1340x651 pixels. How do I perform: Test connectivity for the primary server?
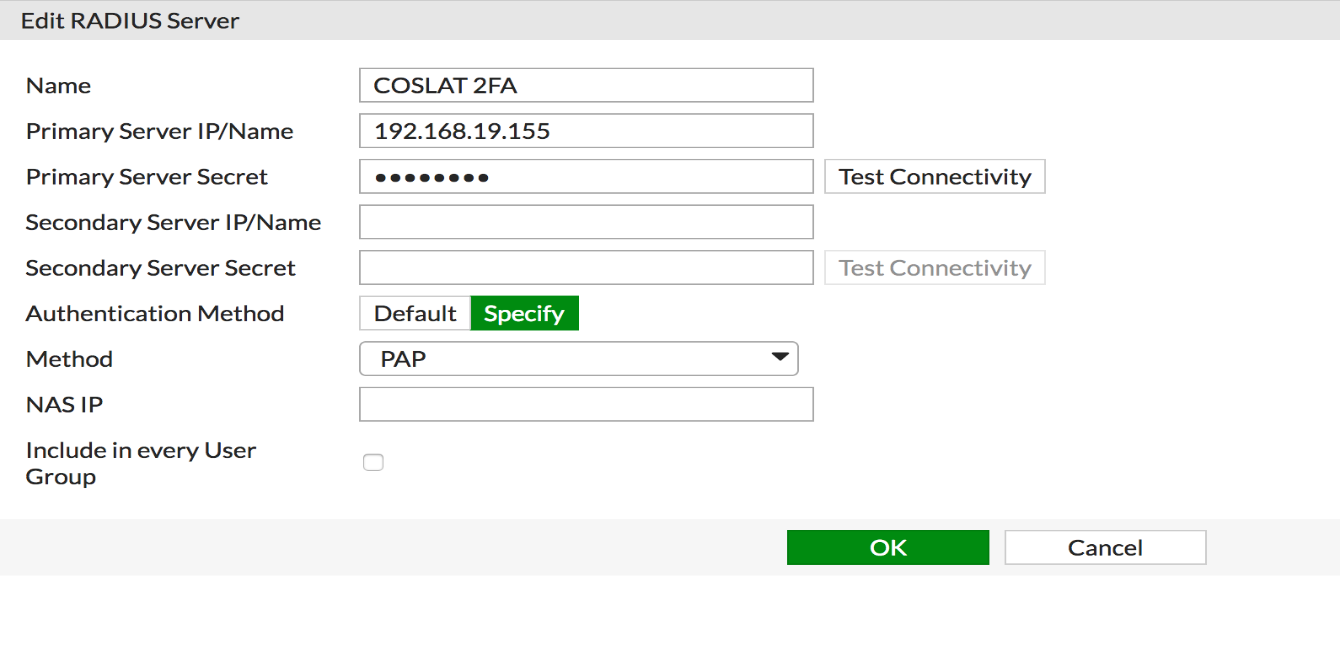click(x=935, y=177)
